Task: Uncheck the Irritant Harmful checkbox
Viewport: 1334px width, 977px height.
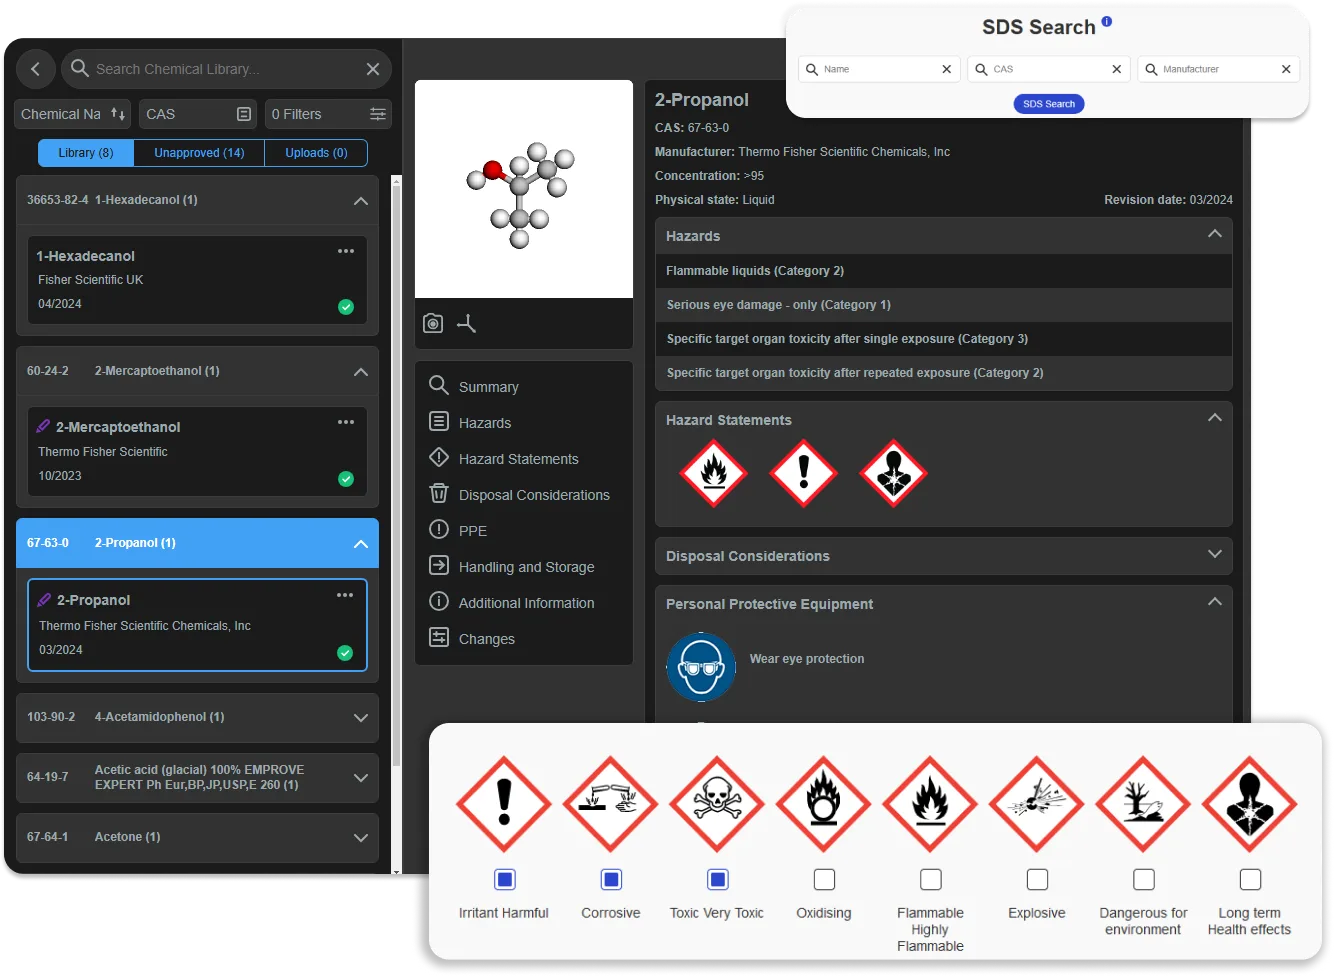Action: tap(505, 879)
